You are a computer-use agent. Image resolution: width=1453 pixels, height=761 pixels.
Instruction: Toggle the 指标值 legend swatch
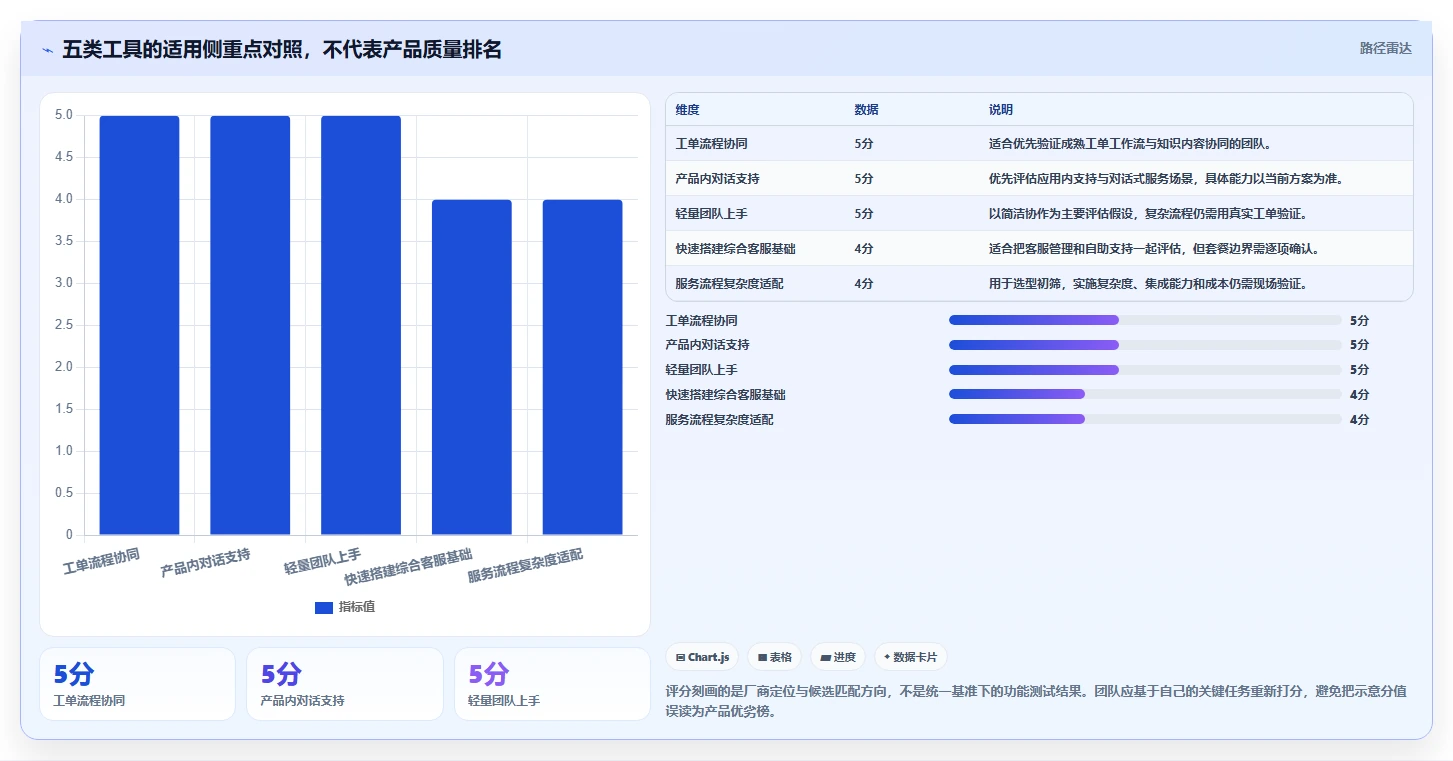coord(324,607)
